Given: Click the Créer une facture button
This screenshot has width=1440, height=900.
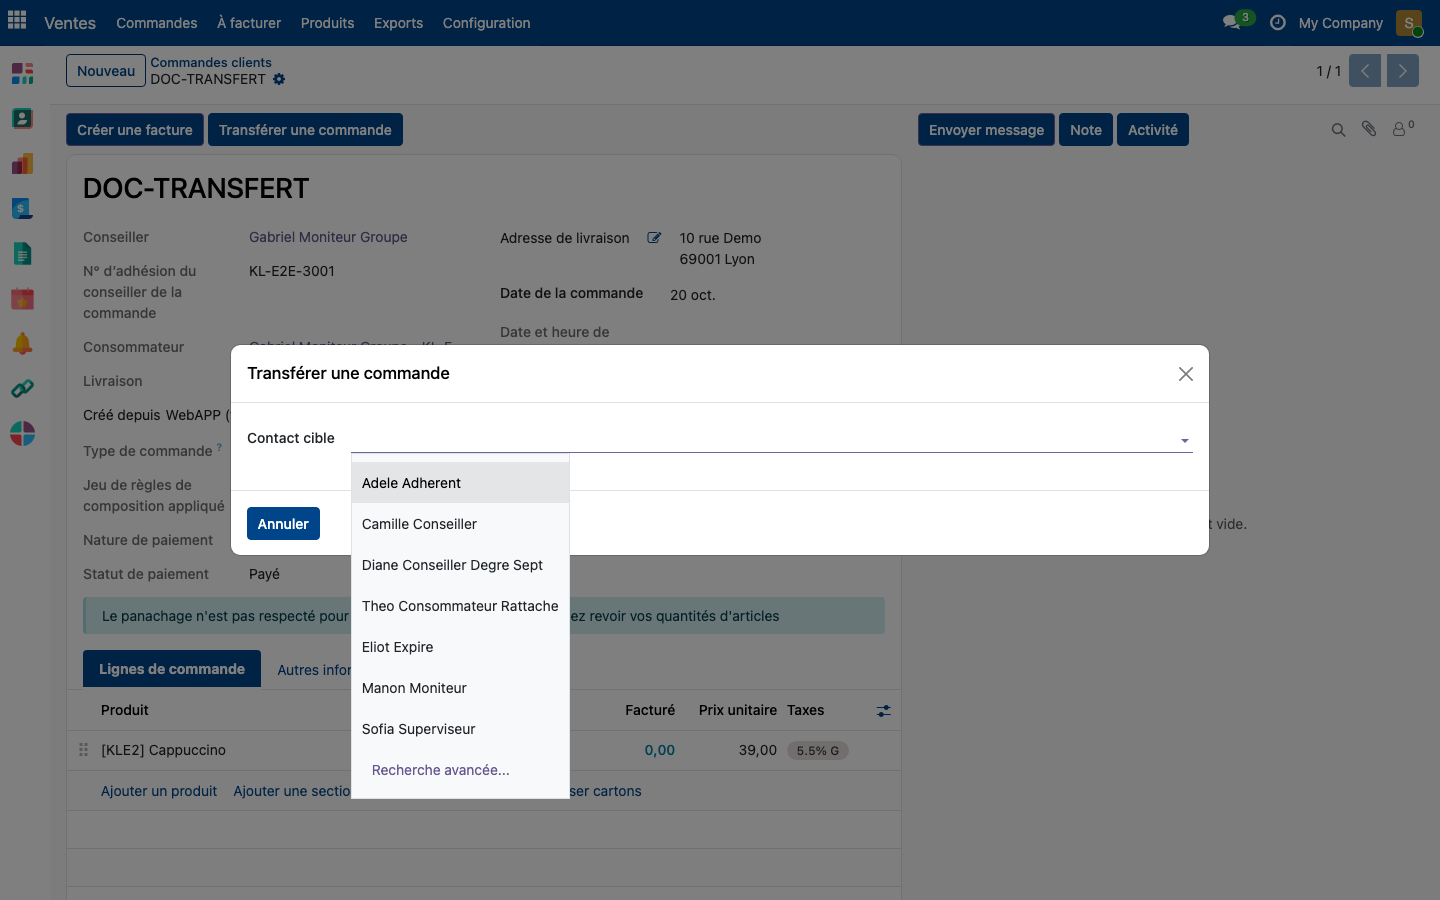Looking at the screenshot, I should point(135,130).
